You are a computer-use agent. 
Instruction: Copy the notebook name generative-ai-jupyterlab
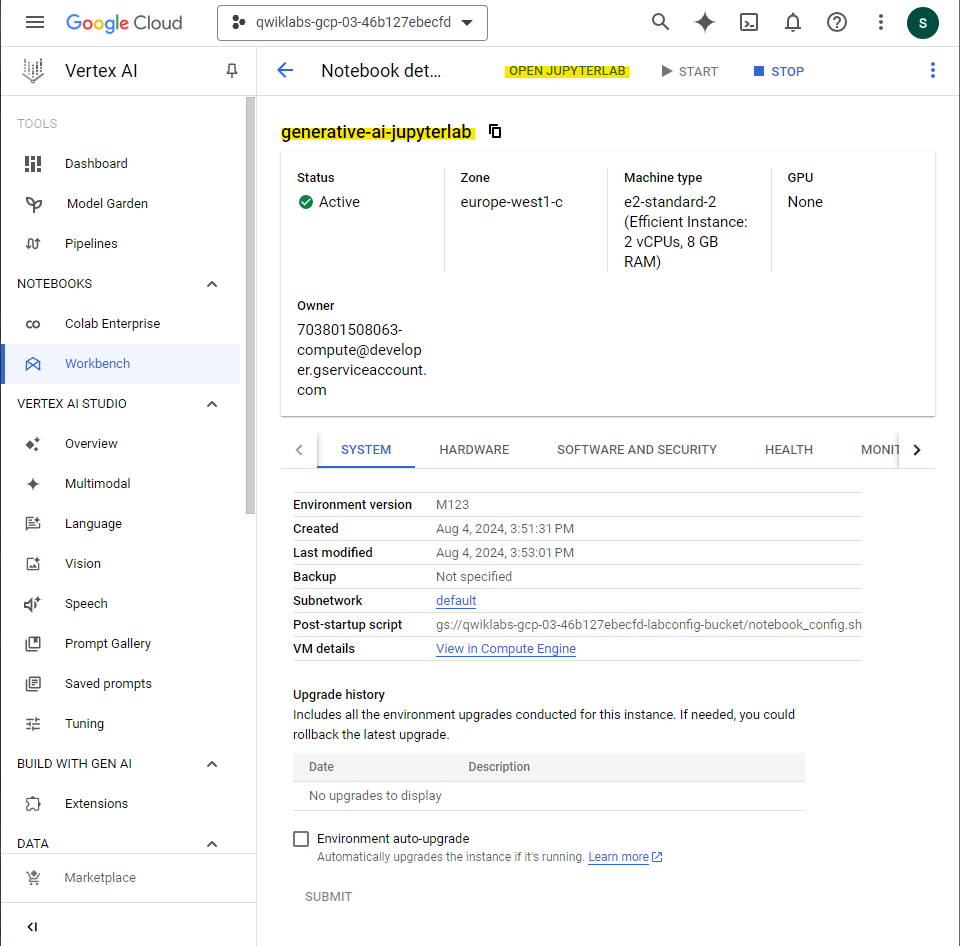(x=495, y=131)
